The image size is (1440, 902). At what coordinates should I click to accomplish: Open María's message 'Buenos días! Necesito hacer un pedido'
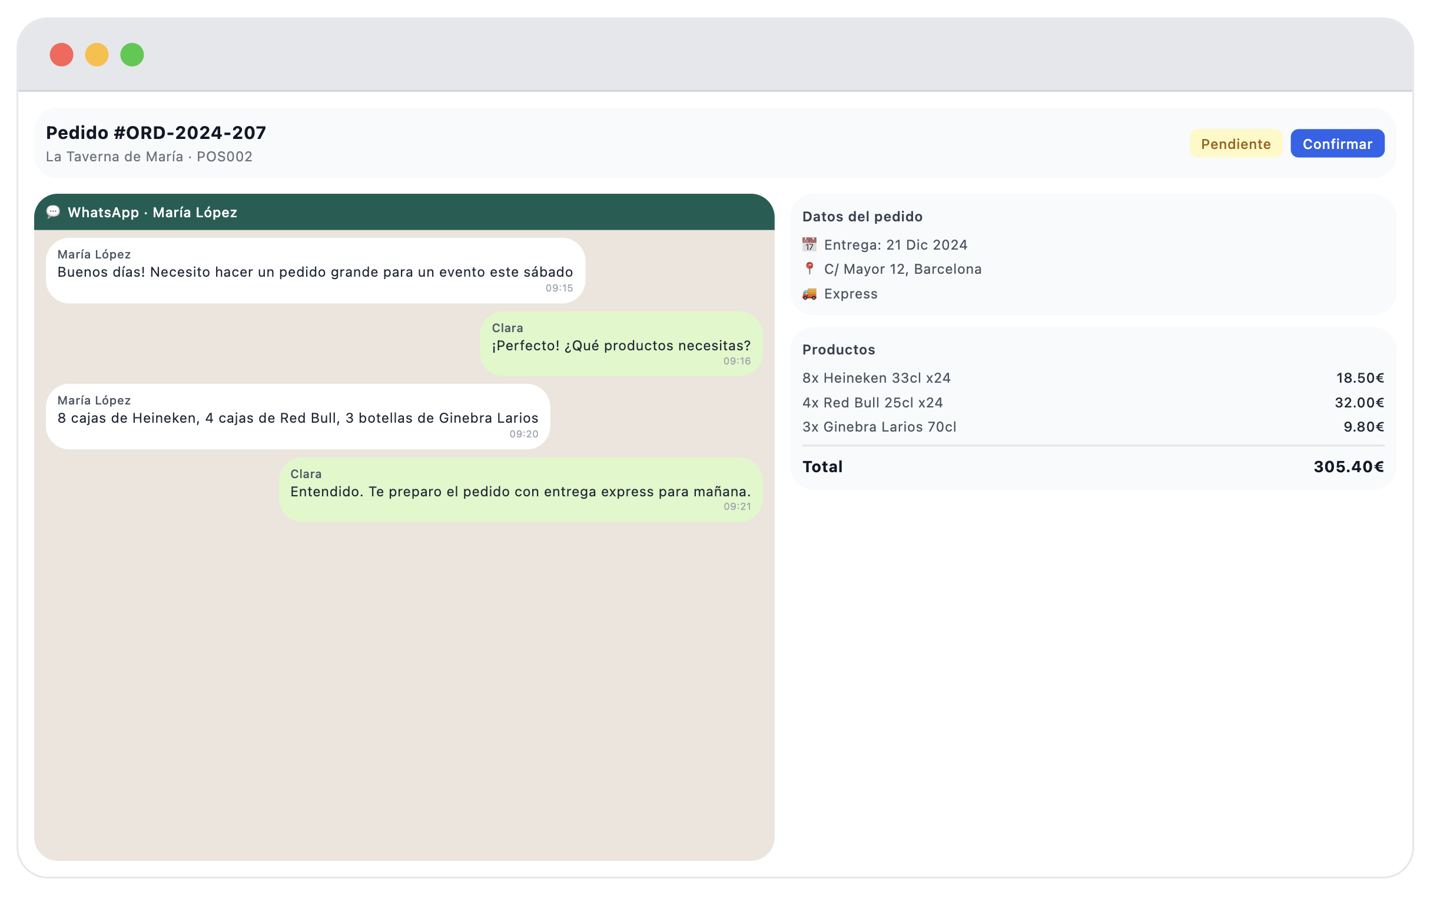click(315, 271)
